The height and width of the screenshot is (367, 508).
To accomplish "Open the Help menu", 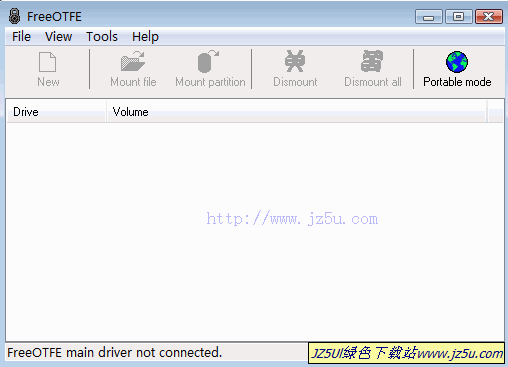I will (x=145, y=36).
